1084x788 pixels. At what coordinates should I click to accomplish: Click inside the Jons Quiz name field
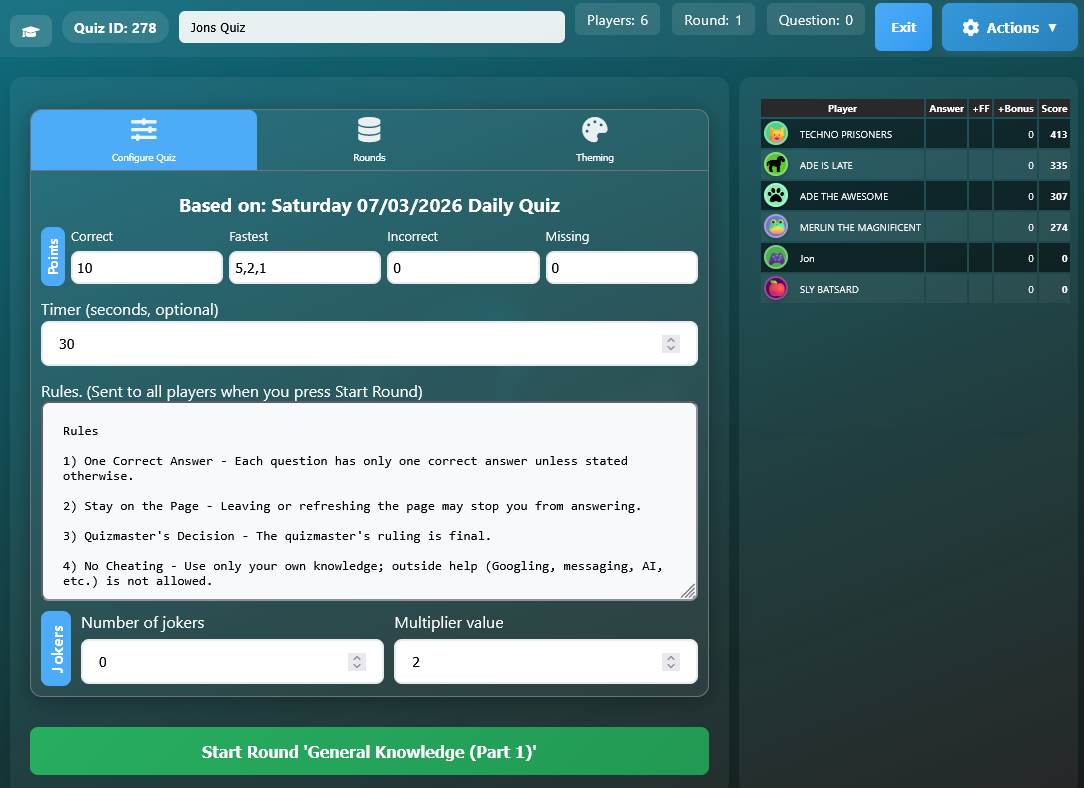(x=371, y=27)
